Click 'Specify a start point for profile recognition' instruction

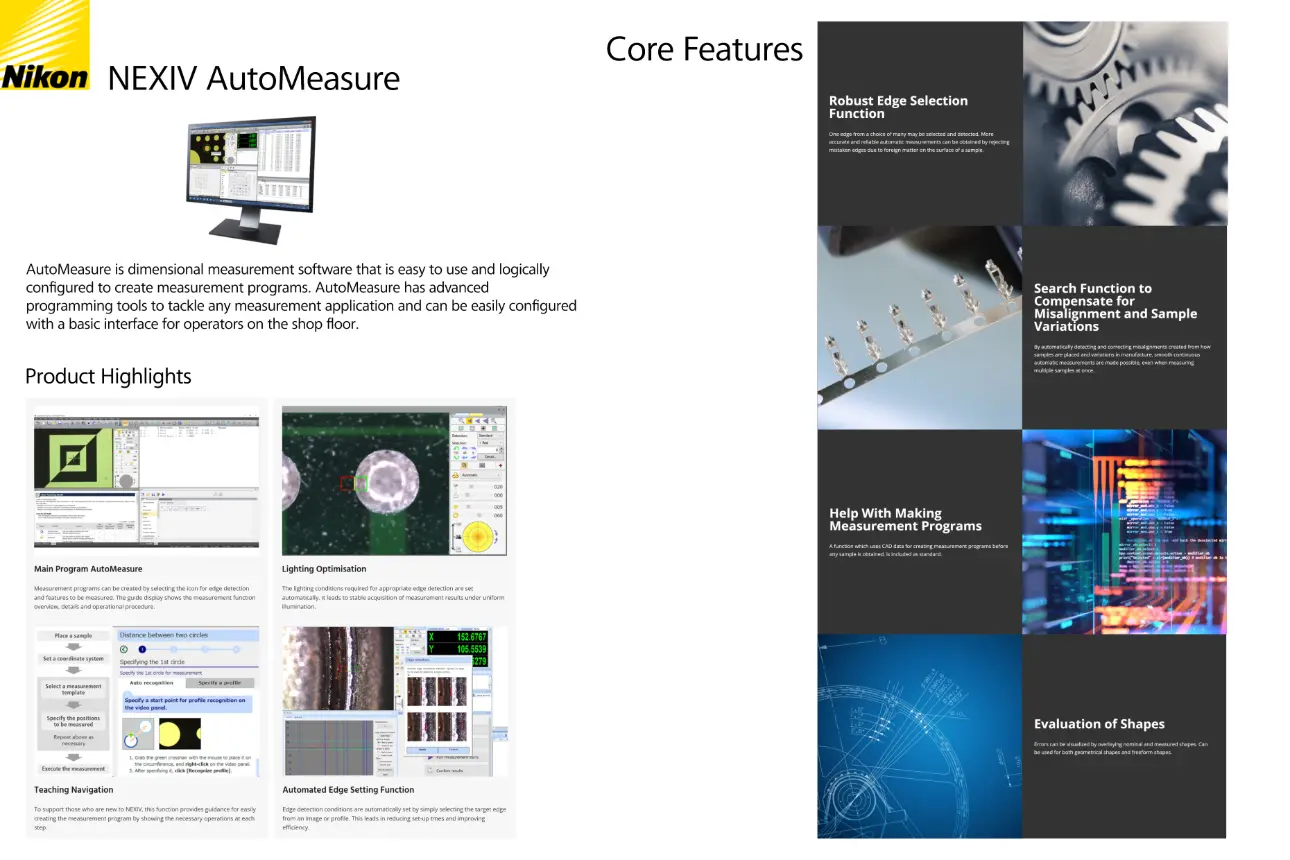point(187,704)
